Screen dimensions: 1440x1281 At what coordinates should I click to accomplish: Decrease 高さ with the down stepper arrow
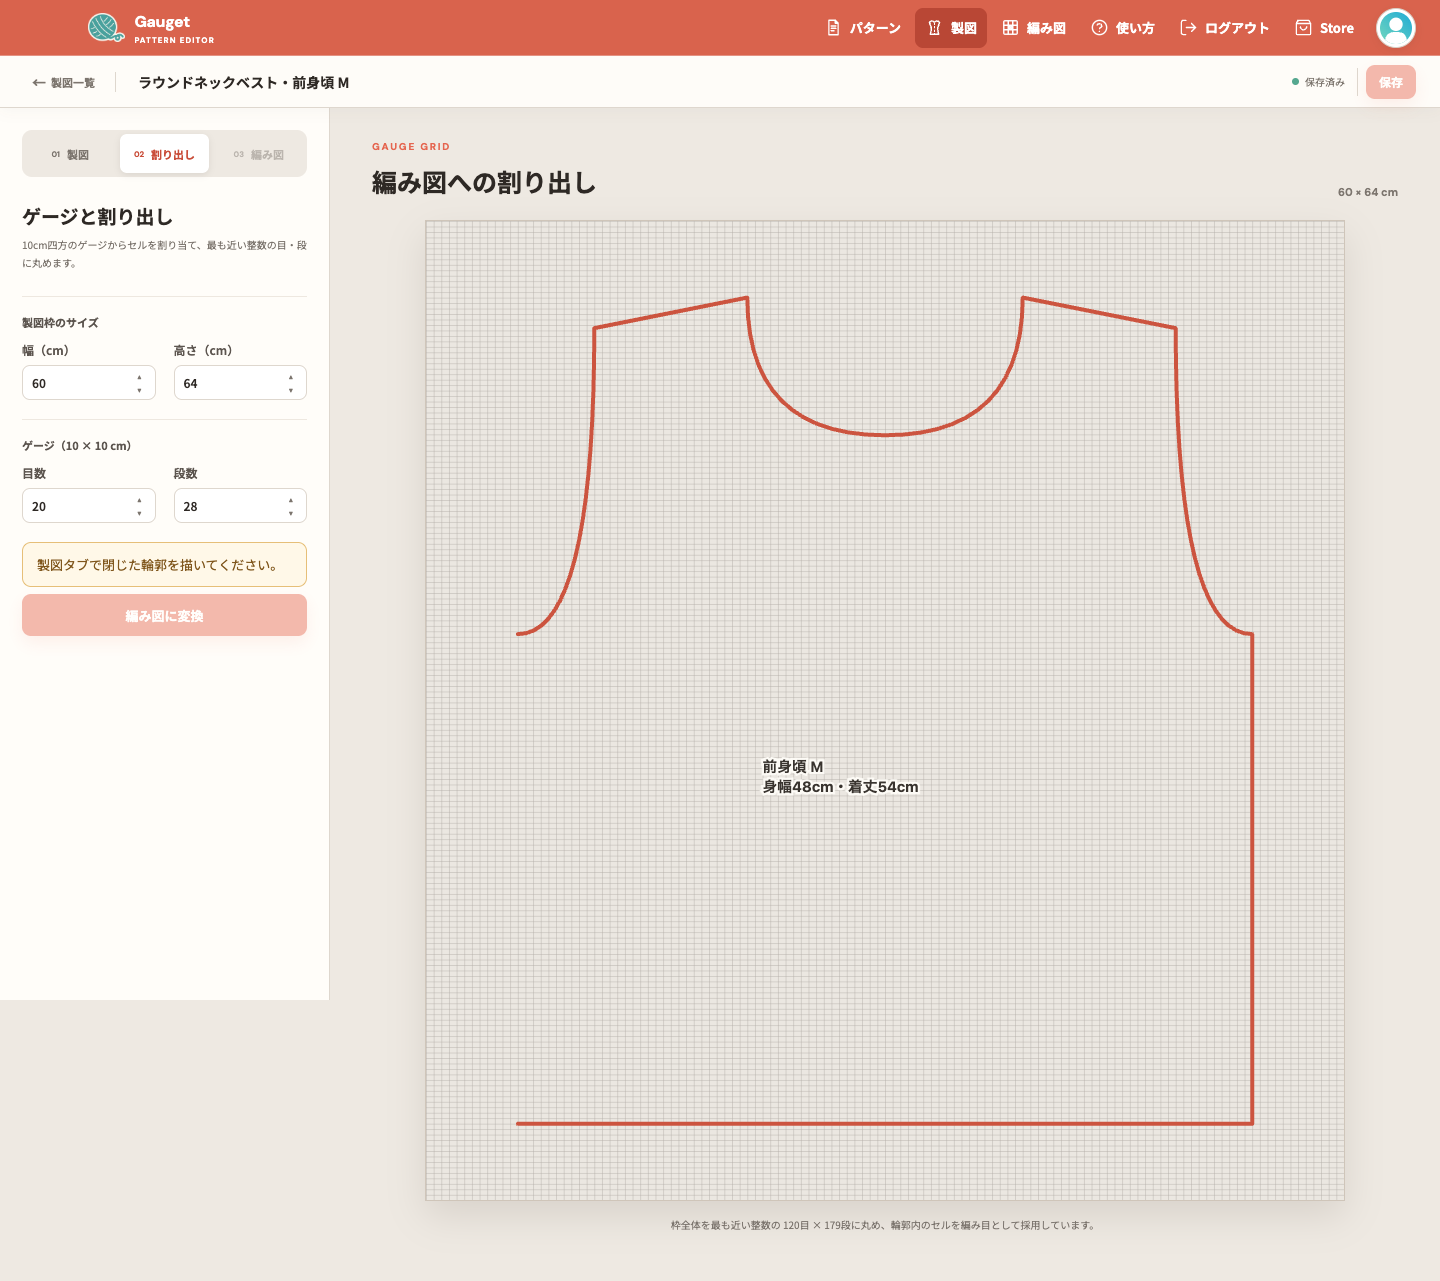click(291, 390)
